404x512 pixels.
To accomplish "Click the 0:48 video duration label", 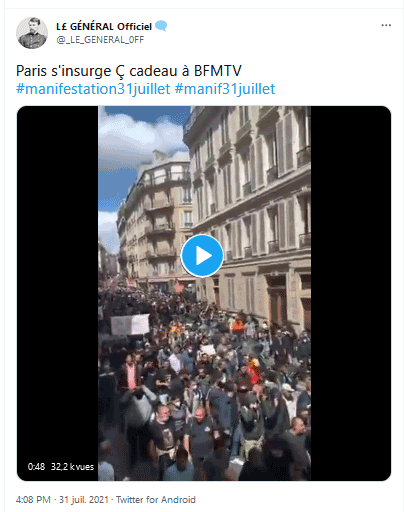I will tap(36, 467).
